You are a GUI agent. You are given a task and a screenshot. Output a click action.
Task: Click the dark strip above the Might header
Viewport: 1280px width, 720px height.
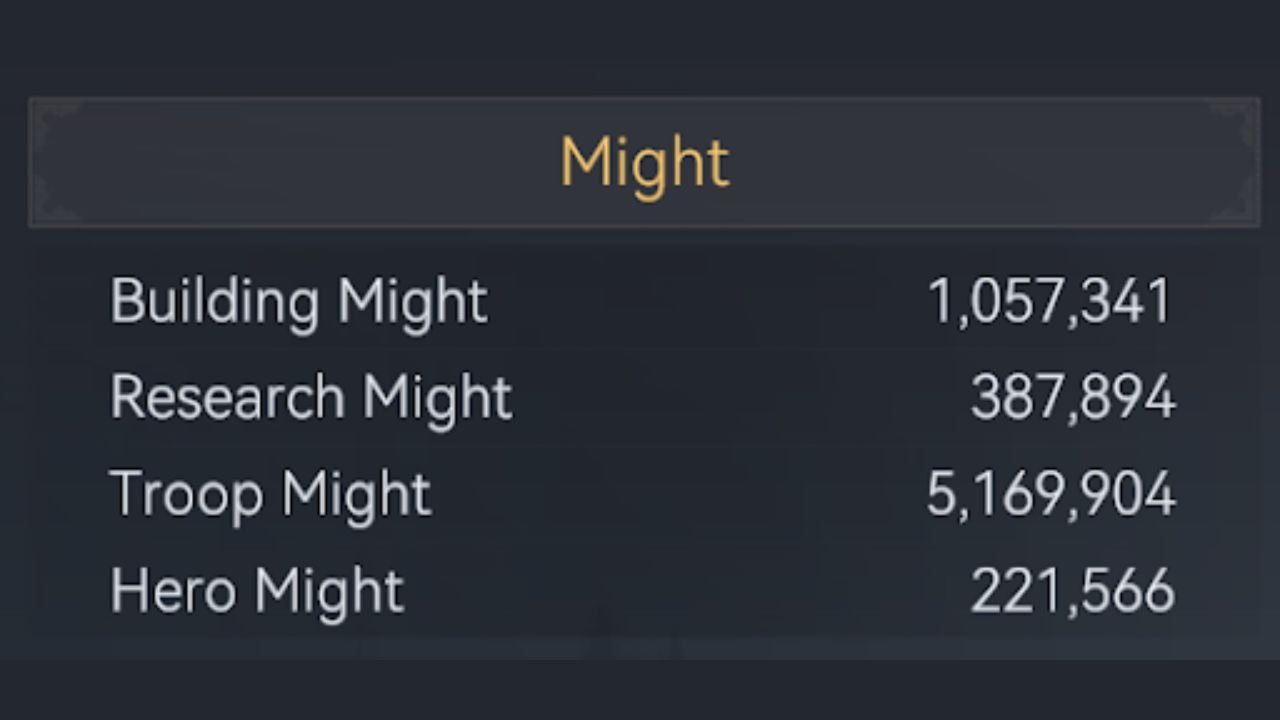(x=640, y=48)
